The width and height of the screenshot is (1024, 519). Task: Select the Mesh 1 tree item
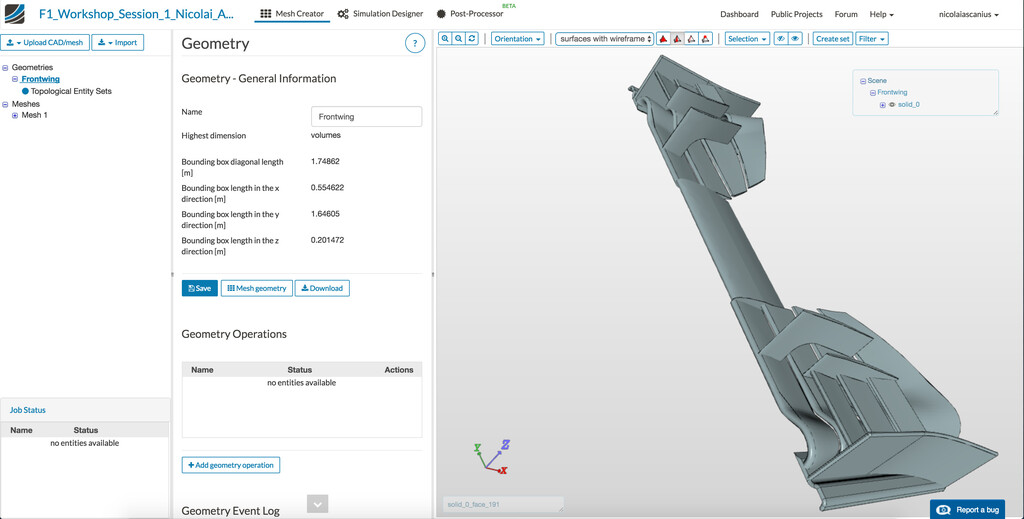35,116
